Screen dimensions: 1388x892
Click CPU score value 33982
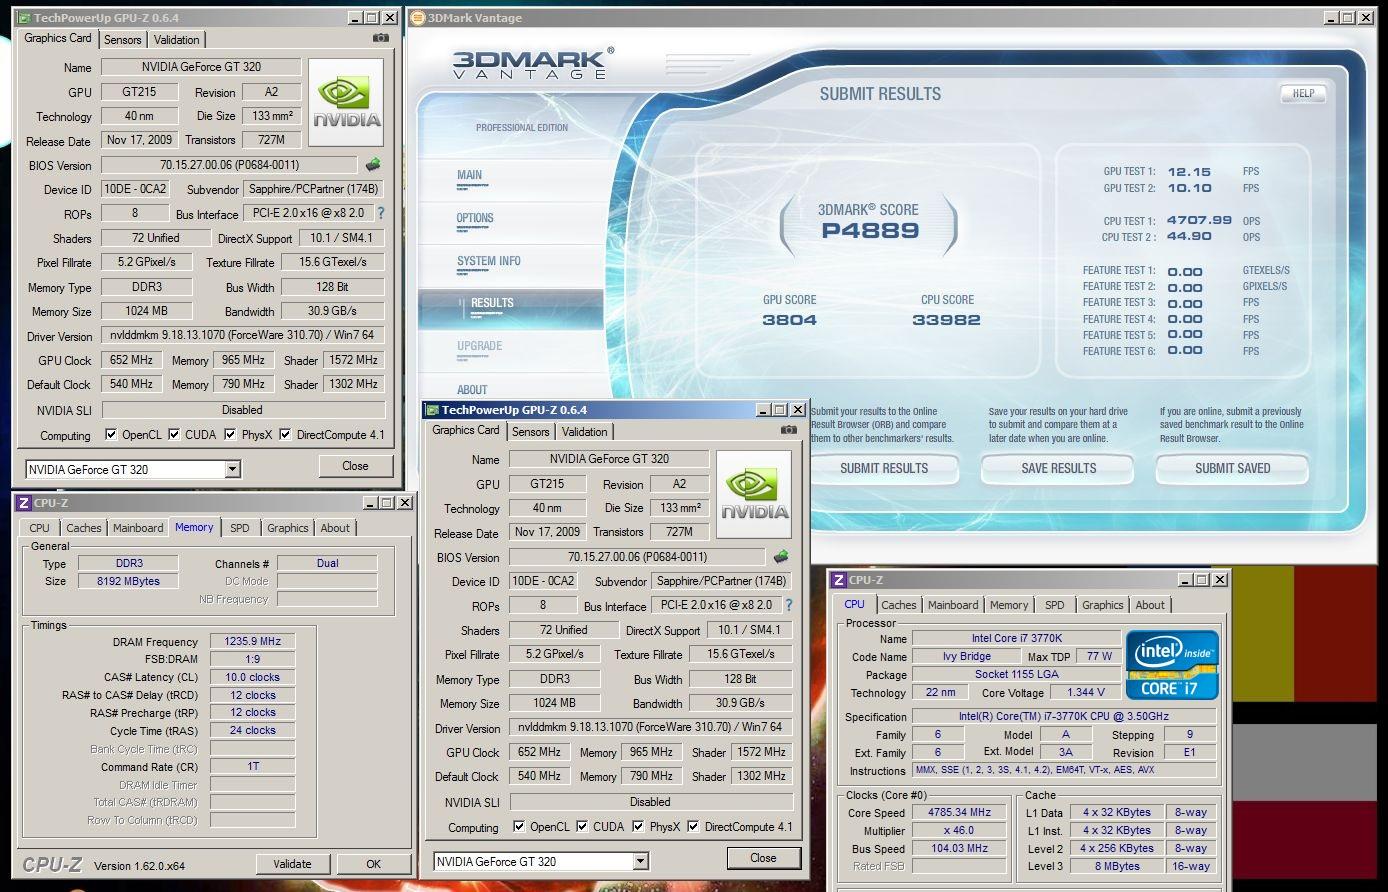(946, 320)
